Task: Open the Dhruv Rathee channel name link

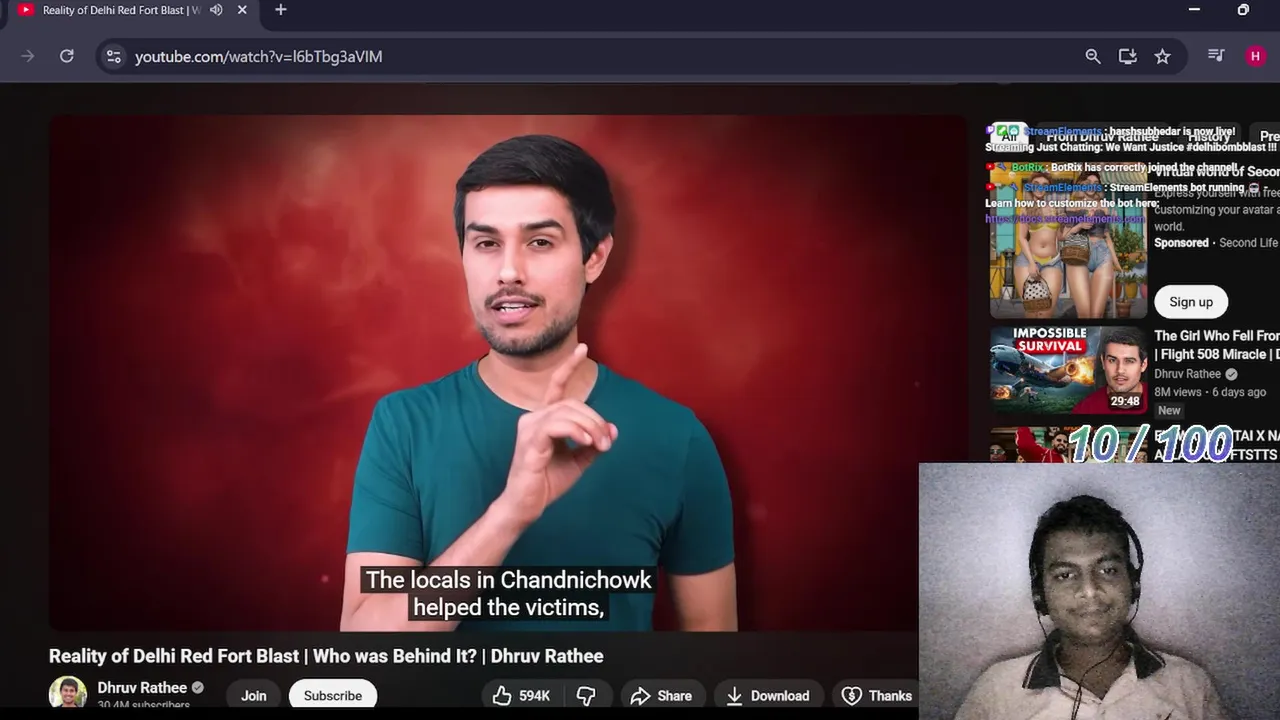Action: (x=142, y=688)
